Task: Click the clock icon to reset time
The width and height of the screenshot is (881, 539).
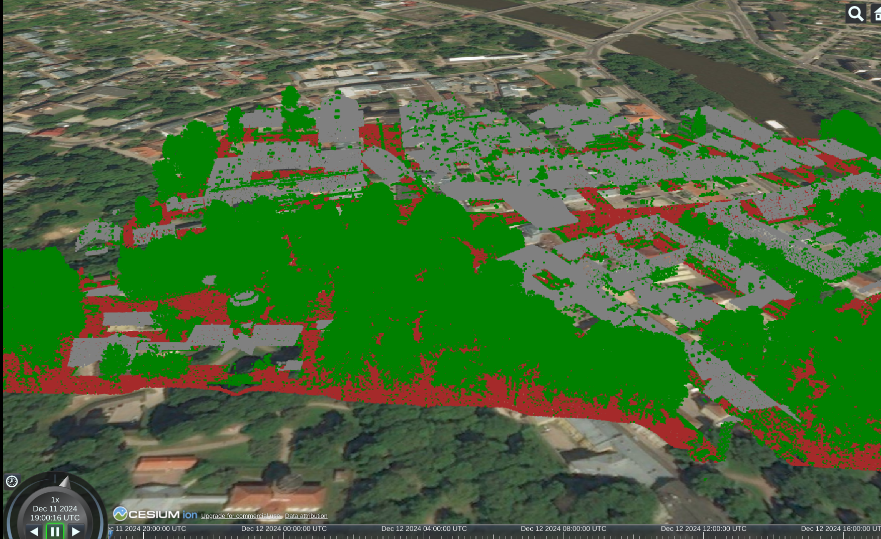Action: pyautogui.click(x=12, y=481)
